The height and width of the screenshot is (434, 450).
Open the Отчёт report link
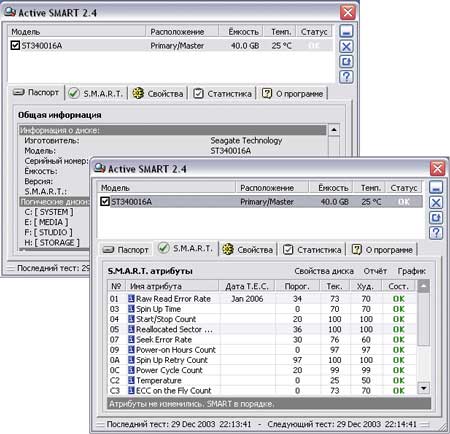tap(375, 271)
